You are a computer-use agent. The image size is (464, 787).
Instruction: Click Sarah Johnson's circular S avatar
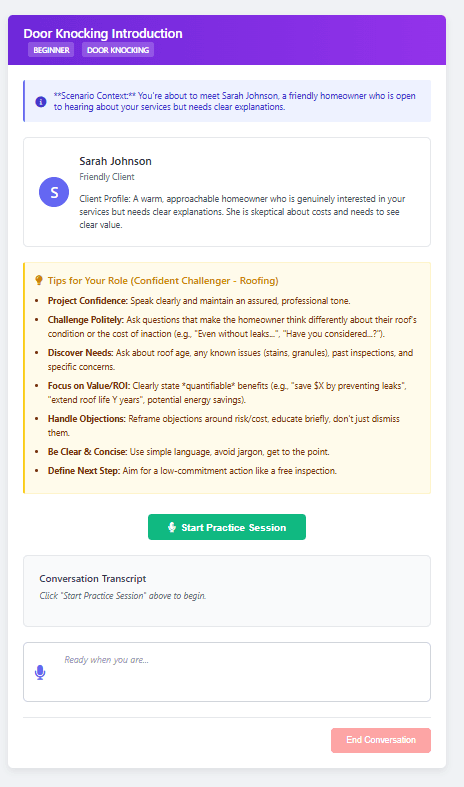(x=54, y=192)
